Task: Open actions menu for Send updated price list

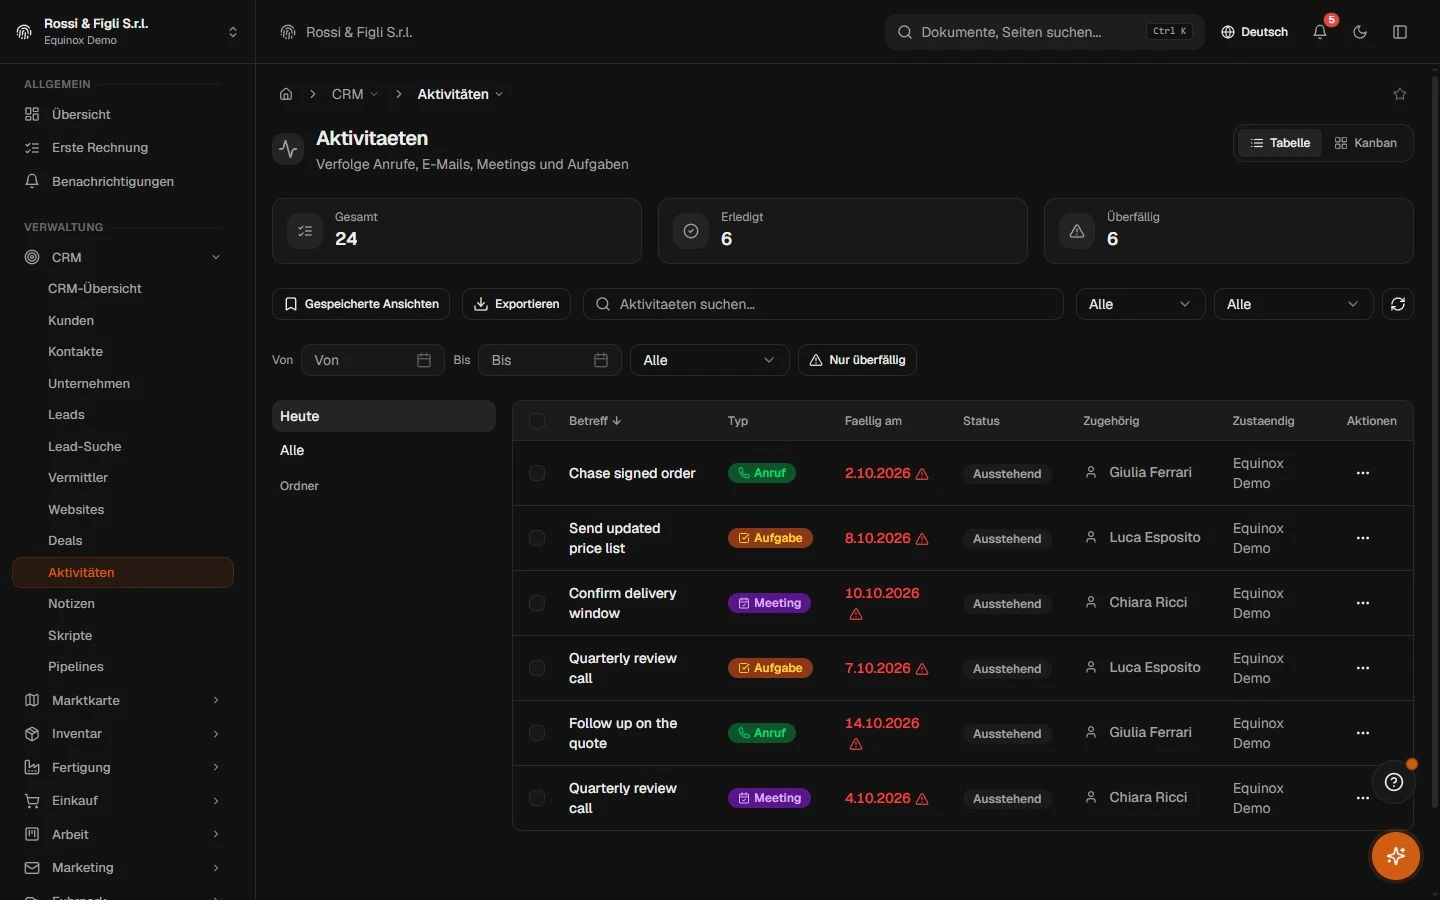Action: click(1362, 538)
